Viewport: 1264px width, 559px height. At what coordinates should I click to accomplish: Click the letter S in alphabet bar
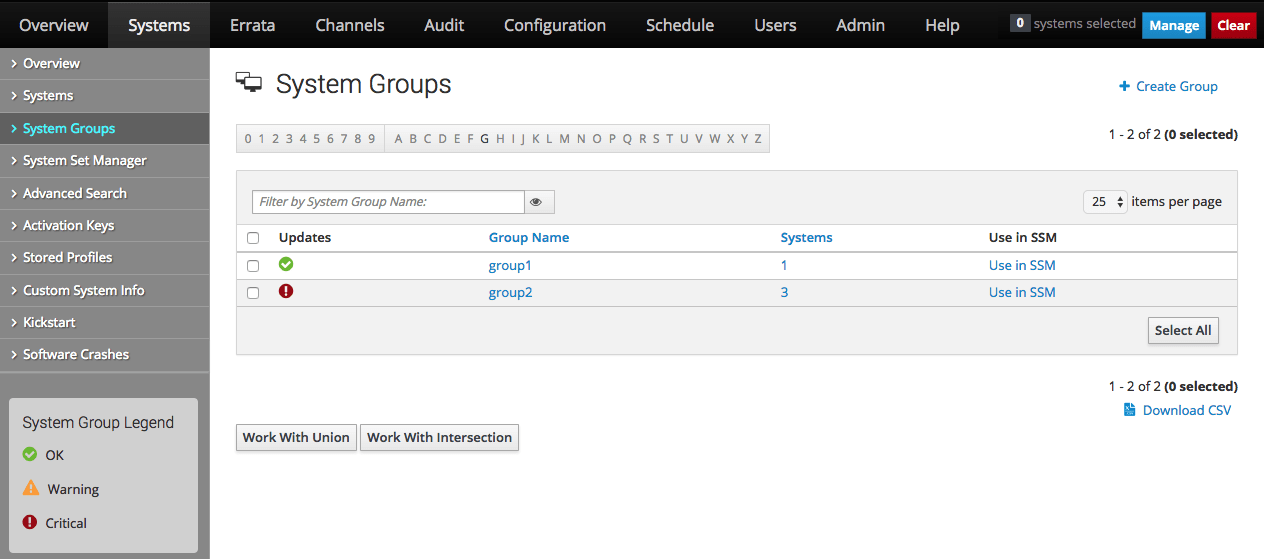click(656, 139)
